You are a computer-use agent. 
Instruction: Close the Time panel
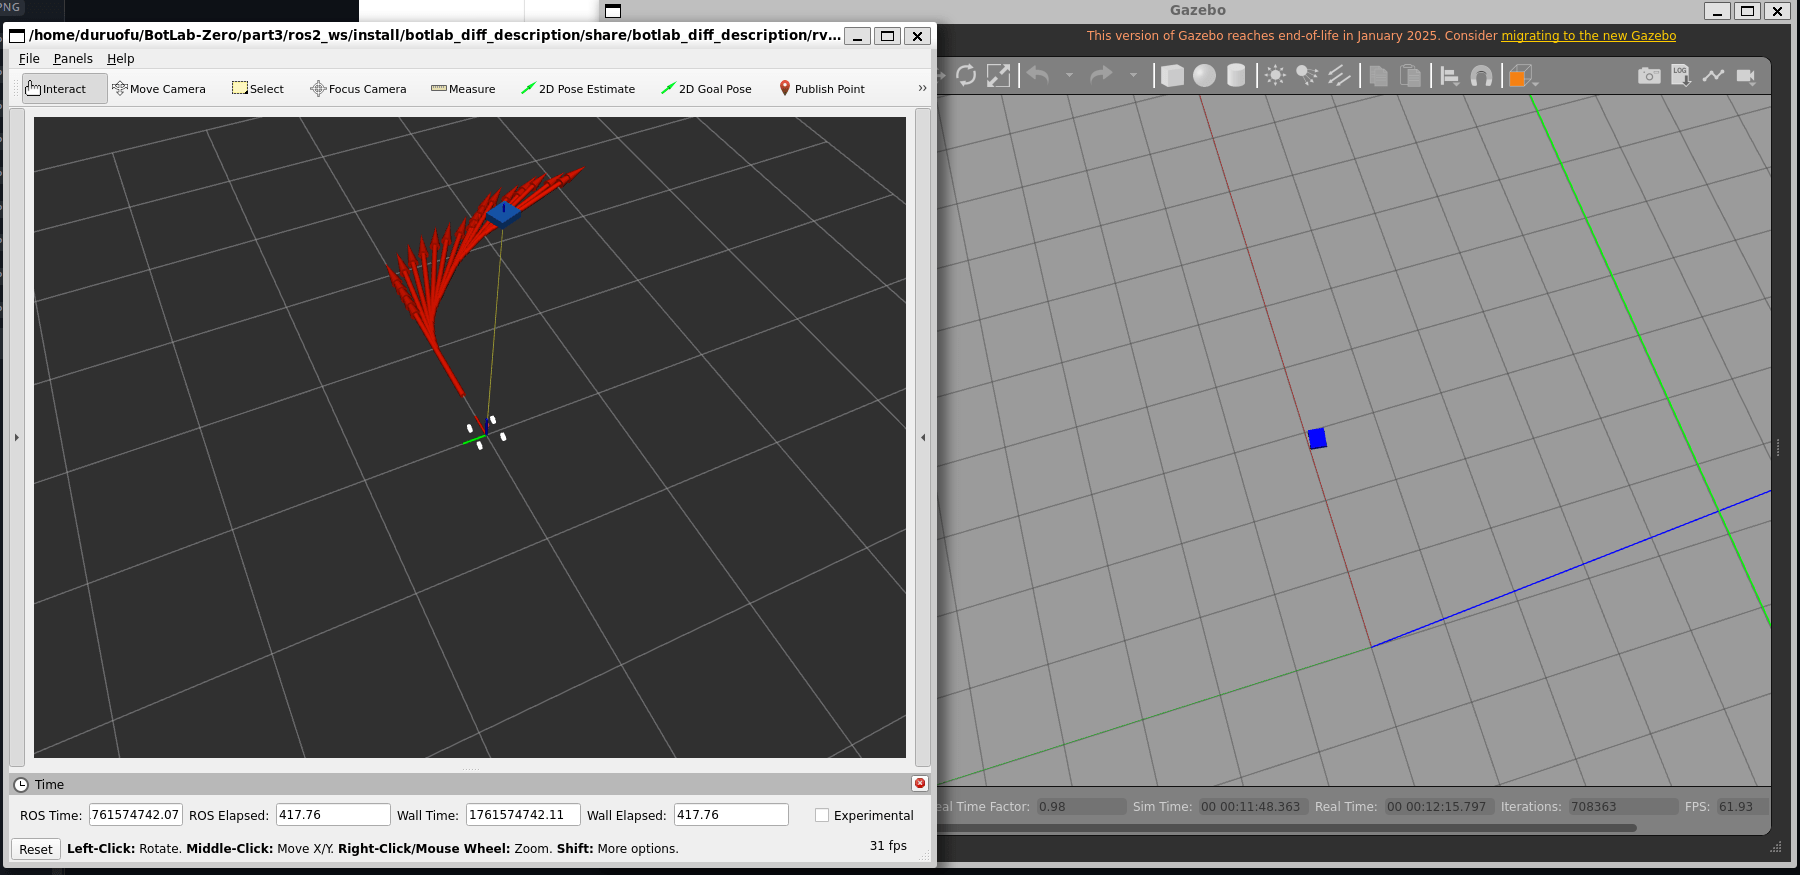920,783
